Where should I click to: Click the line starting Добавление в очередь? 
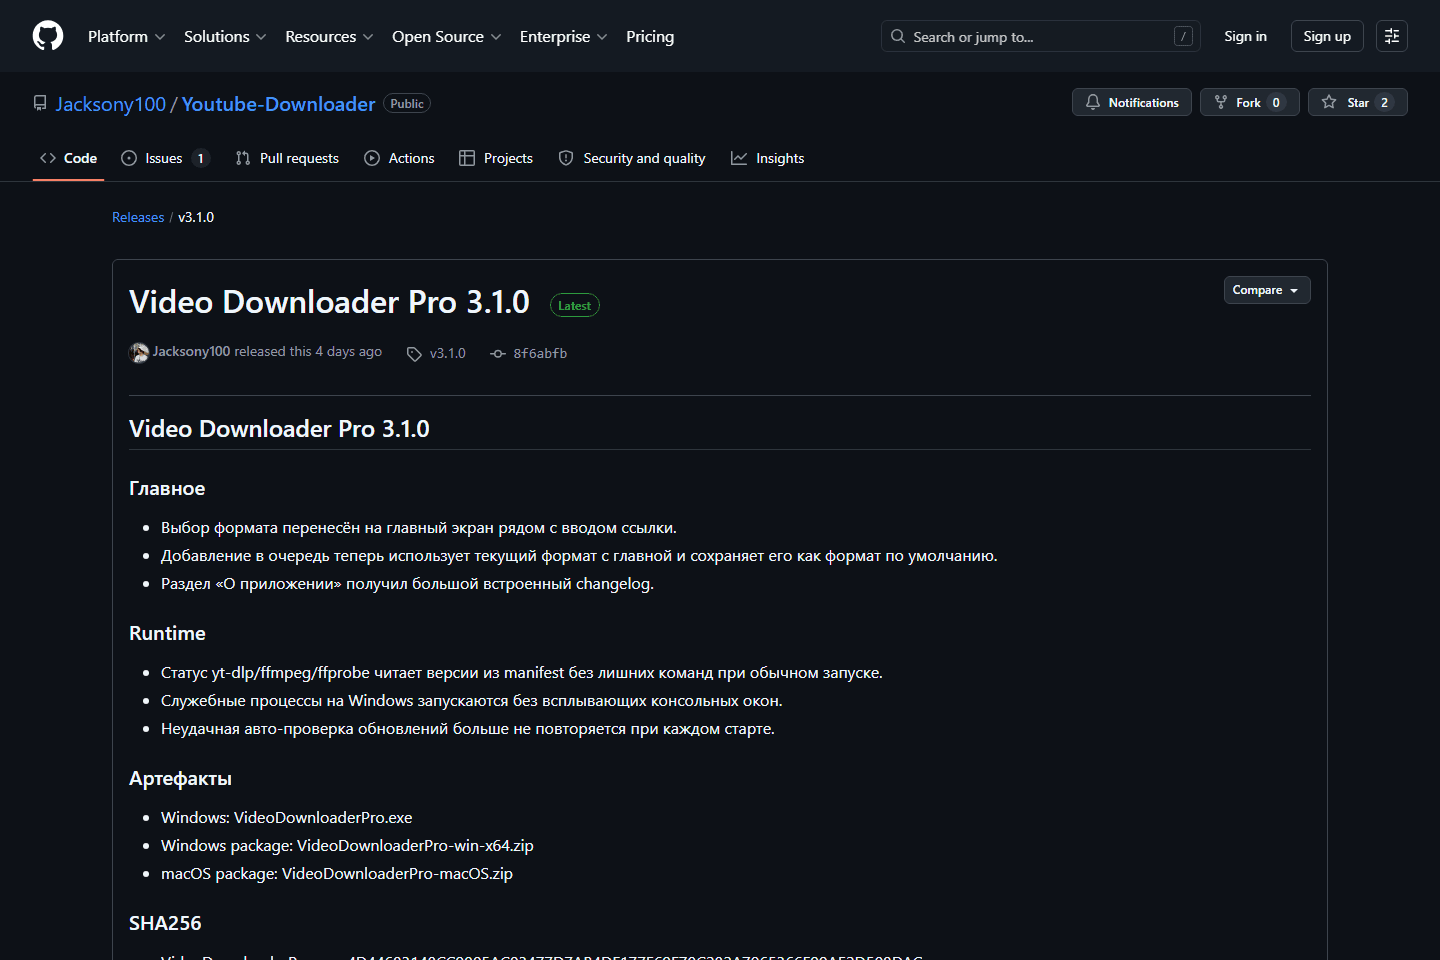579,556
